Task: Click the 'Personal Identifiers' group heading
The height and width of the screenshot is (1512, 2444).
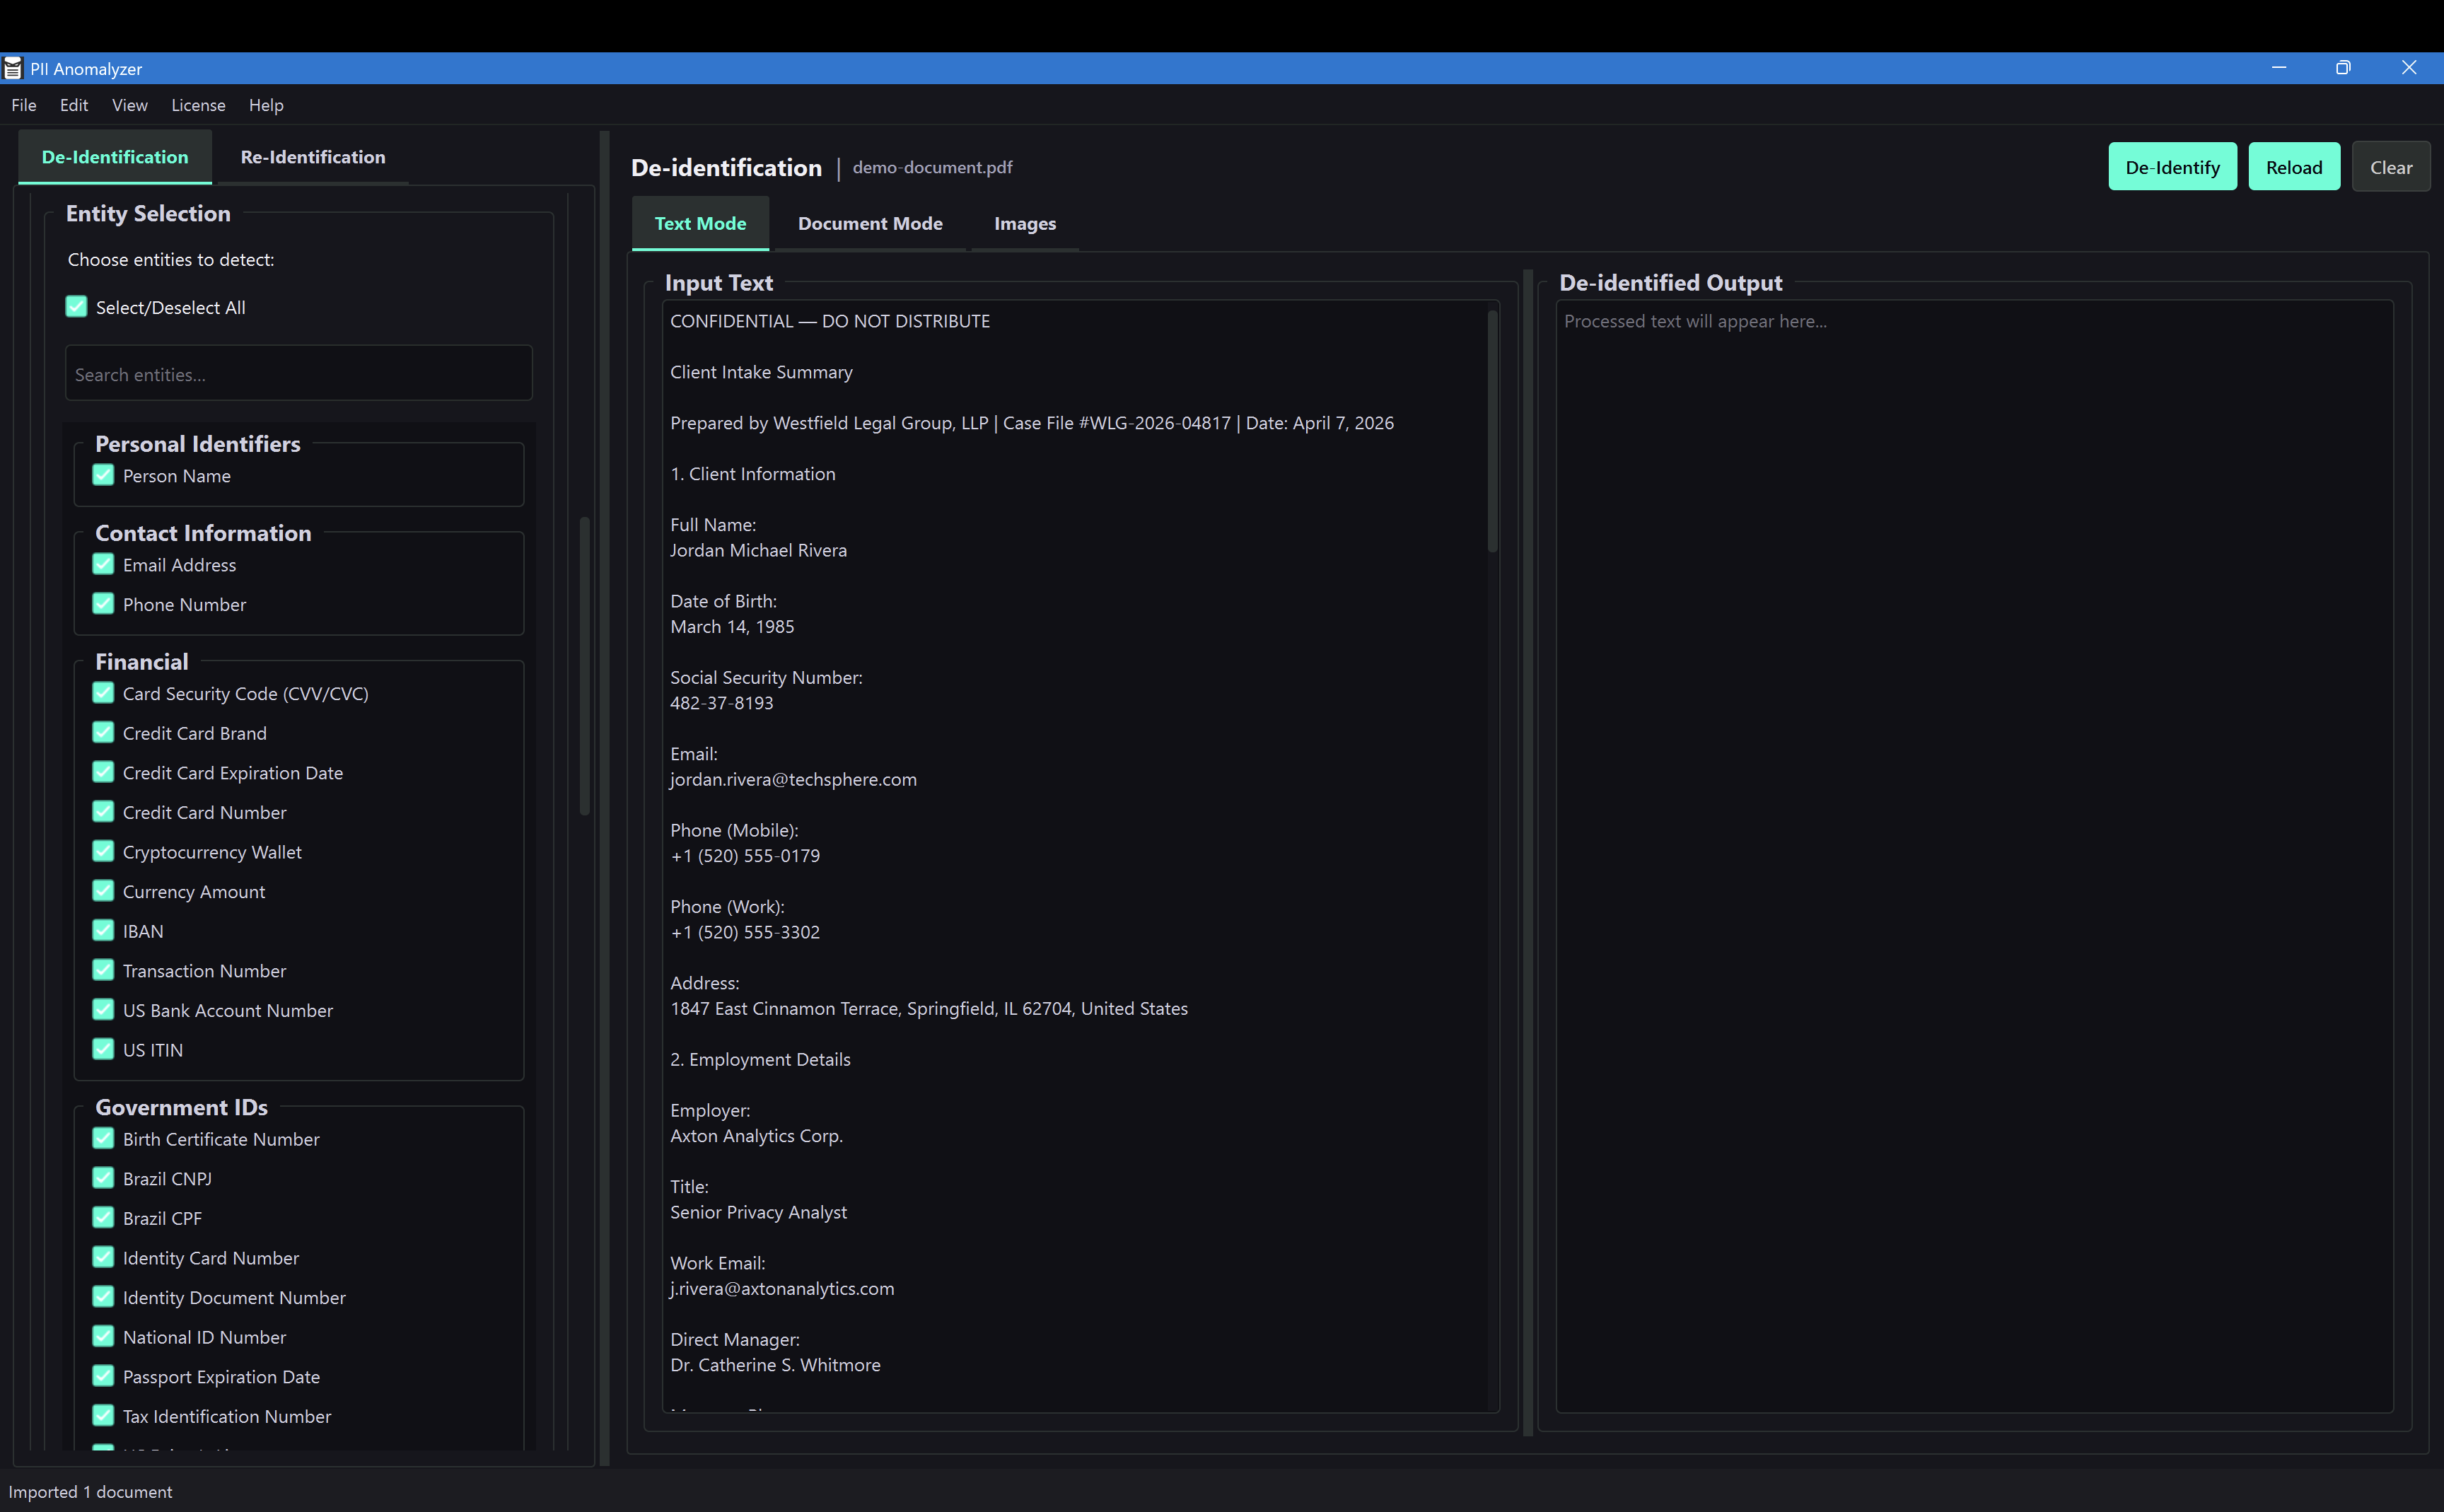Action: click(198, 443)
